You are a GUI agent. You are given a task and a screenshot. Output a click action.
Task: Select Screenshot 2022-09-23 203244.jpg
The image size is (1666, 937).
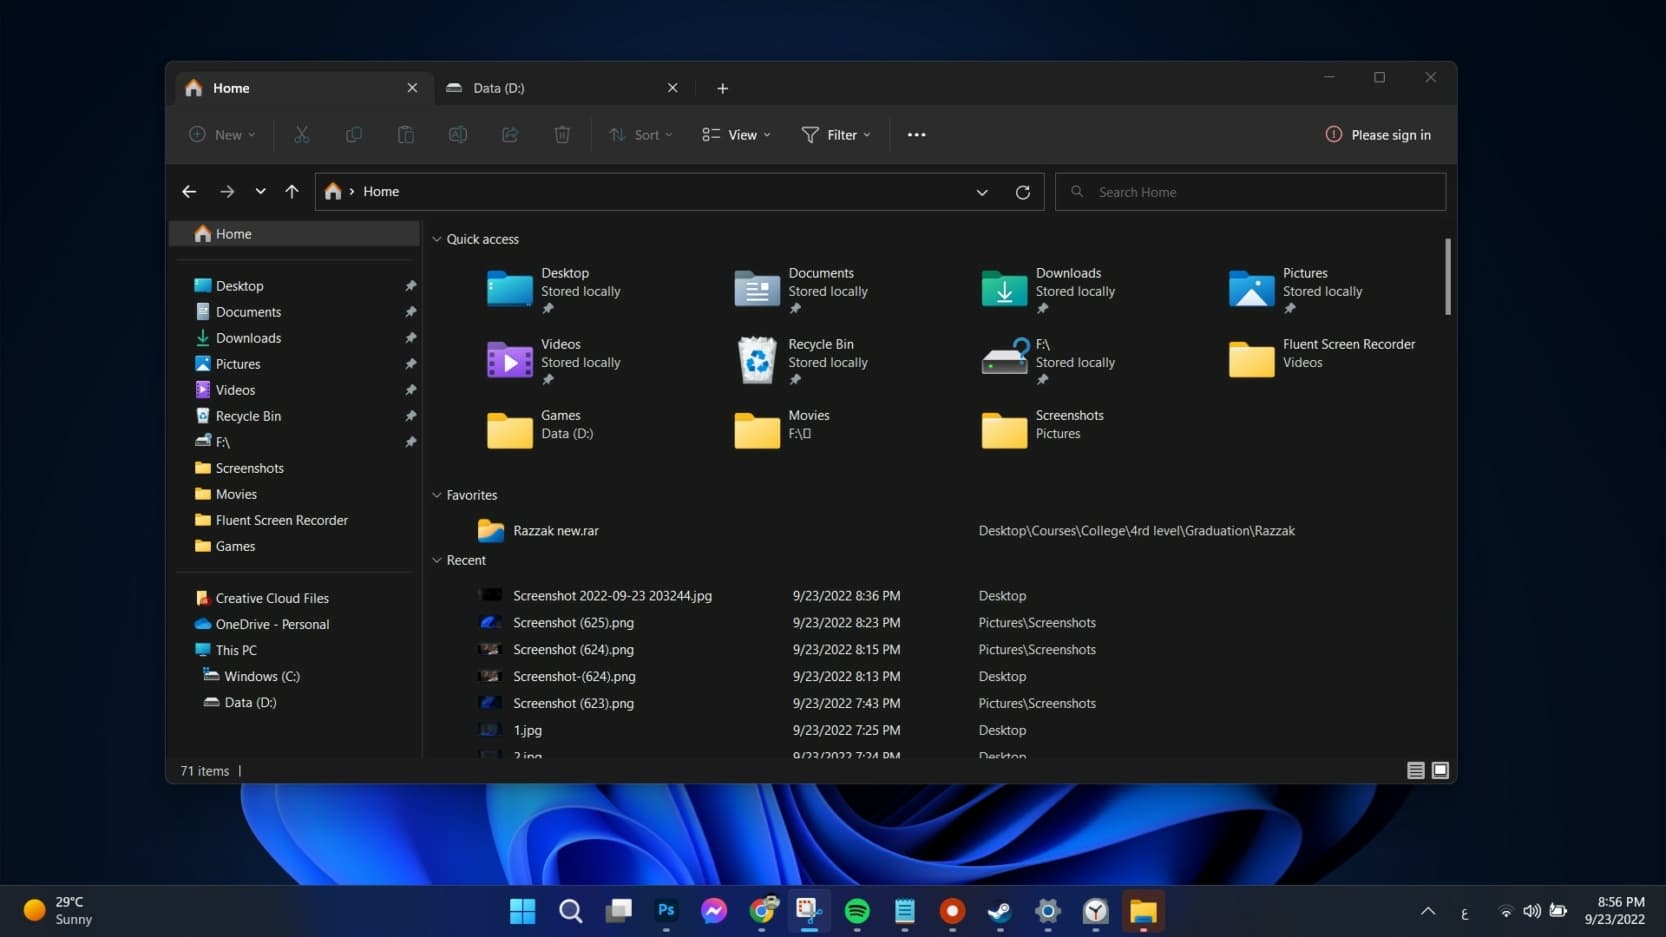612,596
